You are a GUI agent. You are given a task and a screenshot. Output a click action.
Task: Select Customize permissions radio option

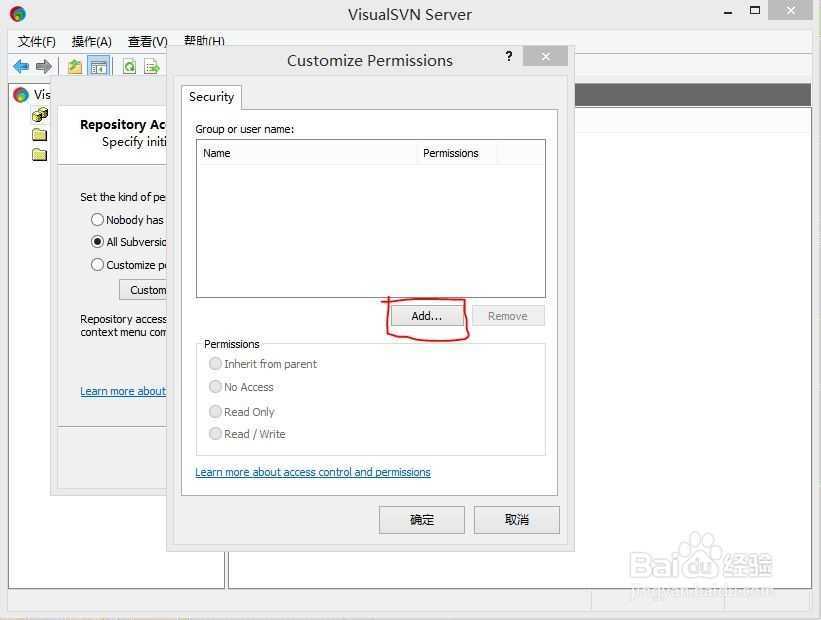(97, 264)
